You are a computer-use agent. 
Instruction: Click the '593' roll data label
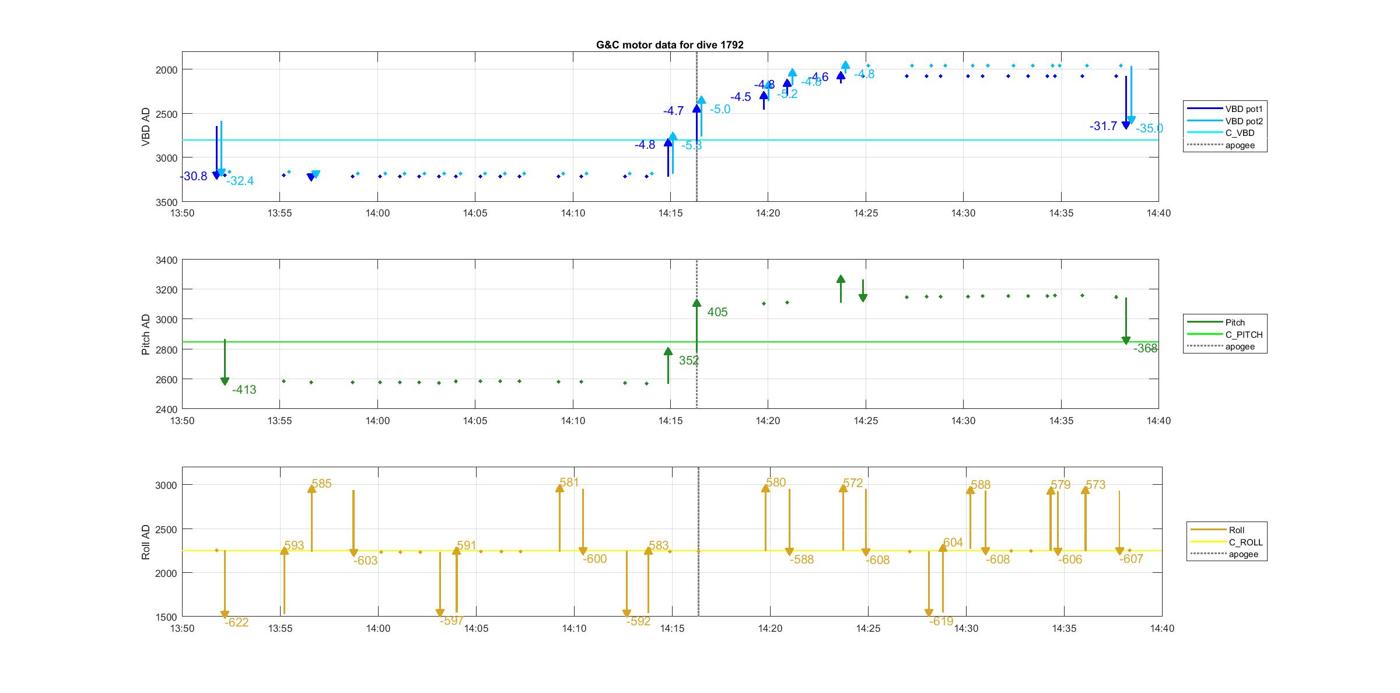tap(294, 546)
